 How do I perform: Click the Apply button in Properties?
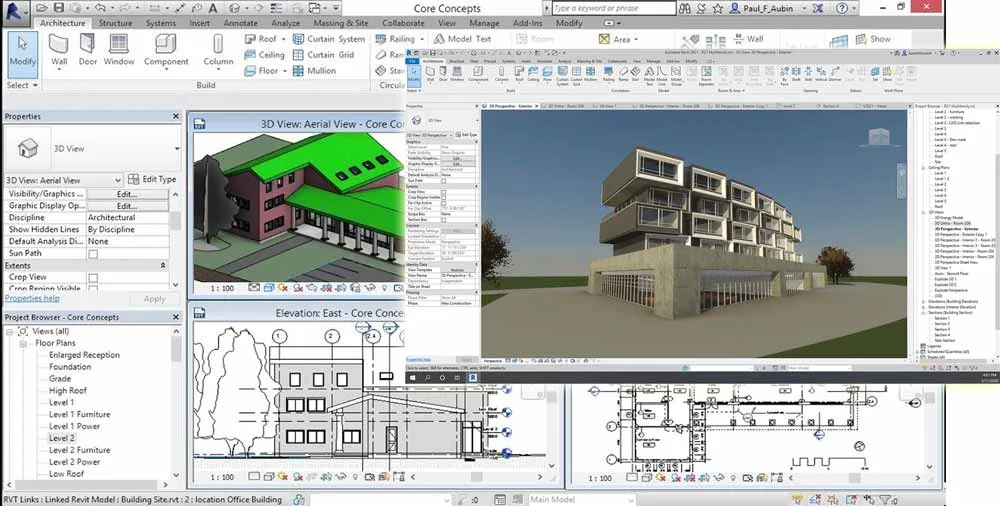click(x=154, y=299)
